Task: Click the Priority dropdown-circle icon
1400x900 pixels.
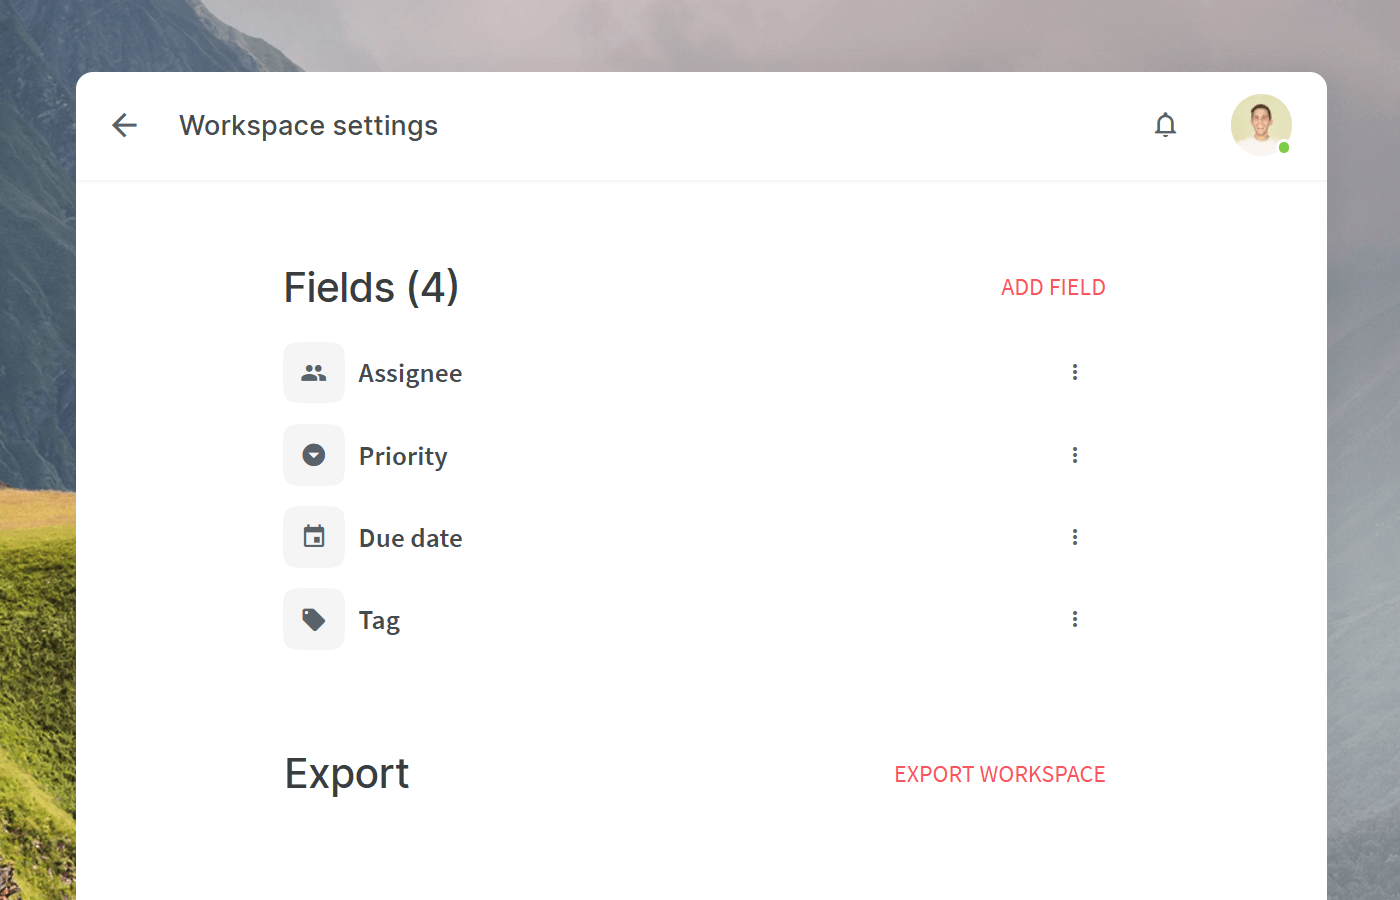Action: [314, 455]
